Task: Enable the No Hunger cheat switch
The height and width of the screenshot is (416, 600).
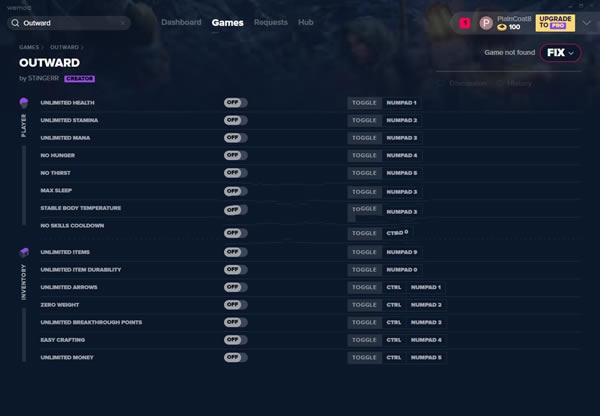Action: coord(235,156)
